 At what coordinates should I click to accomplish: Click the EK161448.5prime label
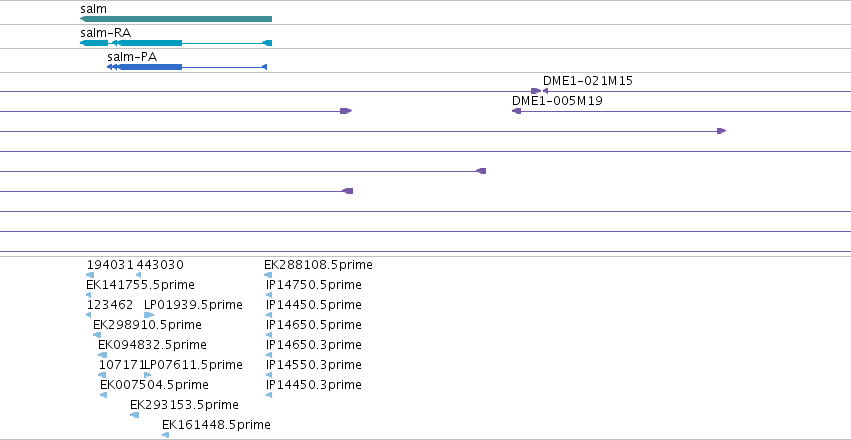pyautogui.click(x=217, y=425)
